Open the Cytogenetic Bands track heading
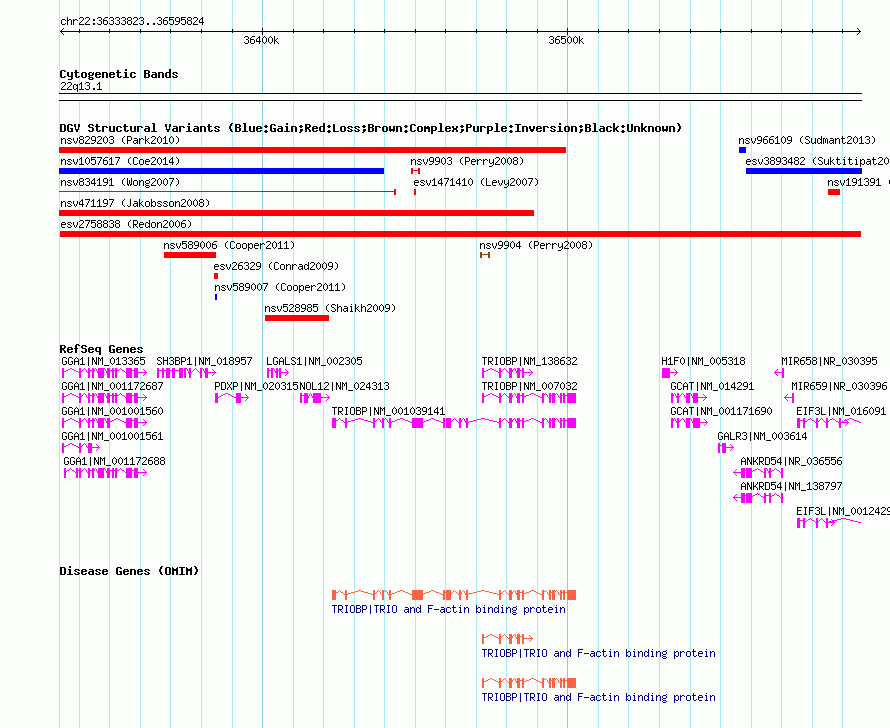The height and width of the screenshot is (728, 890). coord(119,74)
